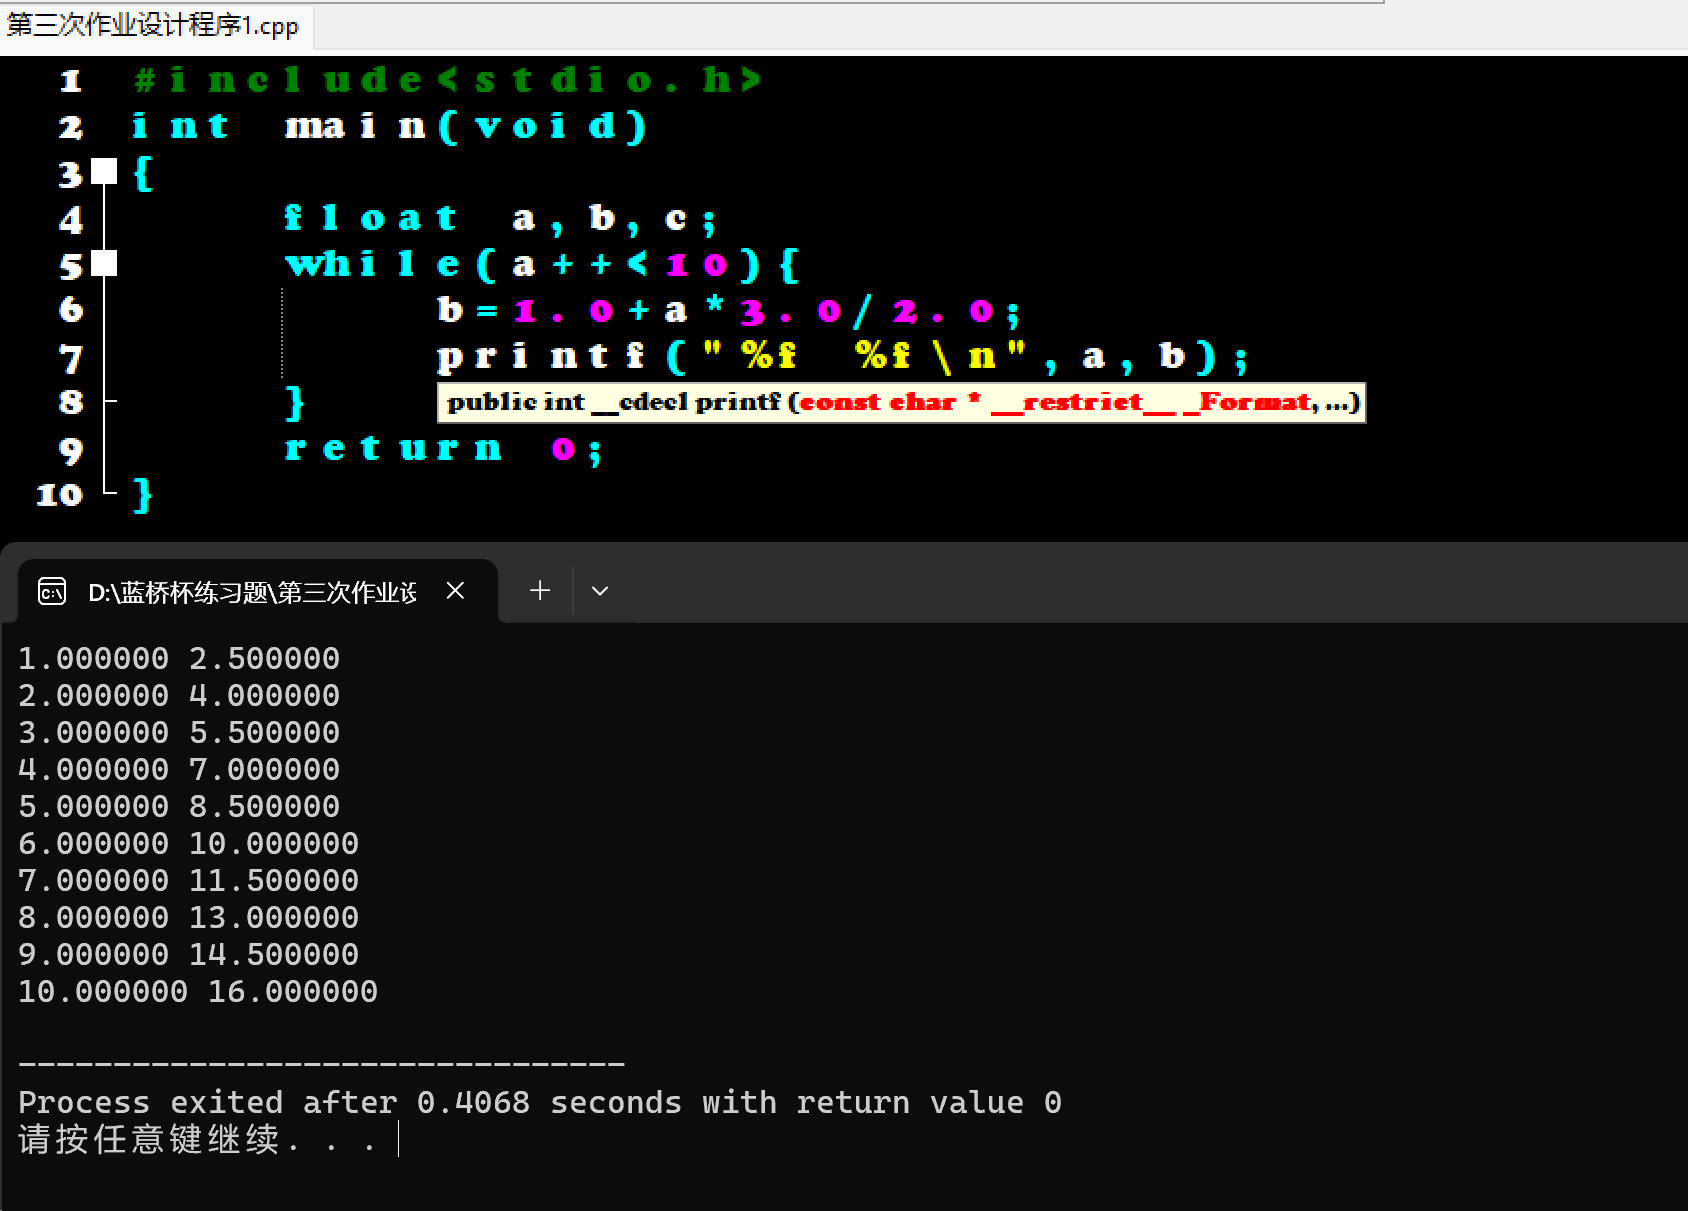
Task: Click the closing brace on line 10
Action: [143, 495]
